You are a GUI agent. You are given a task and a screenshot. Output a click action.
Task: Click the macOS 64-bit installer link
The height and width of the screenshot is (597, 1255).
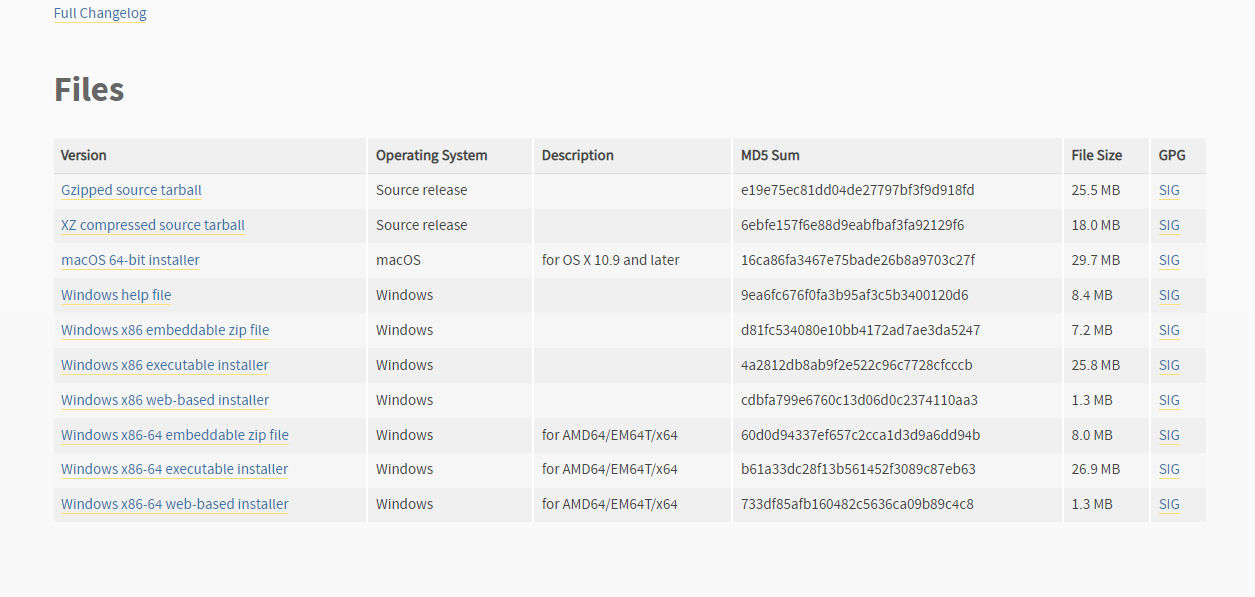(130, 260)
